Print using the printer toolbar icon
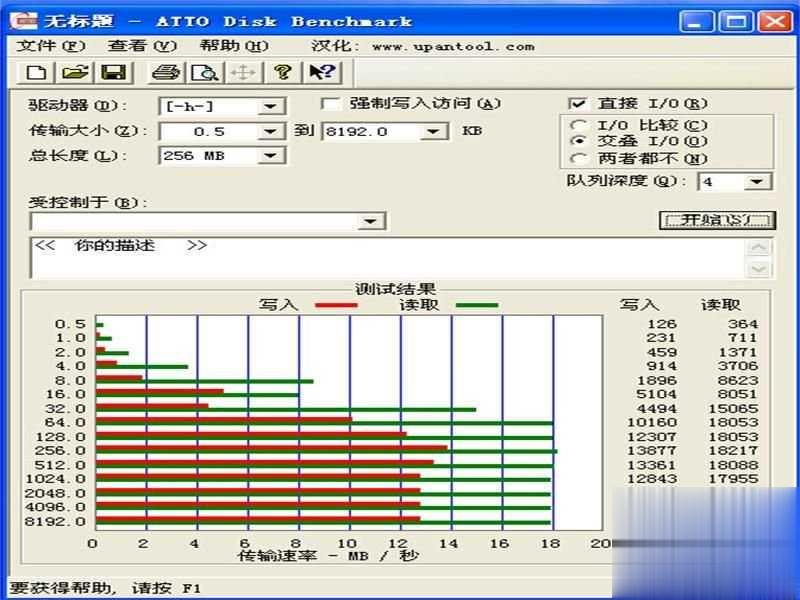 pyautogui.click(x=166, y=72)
